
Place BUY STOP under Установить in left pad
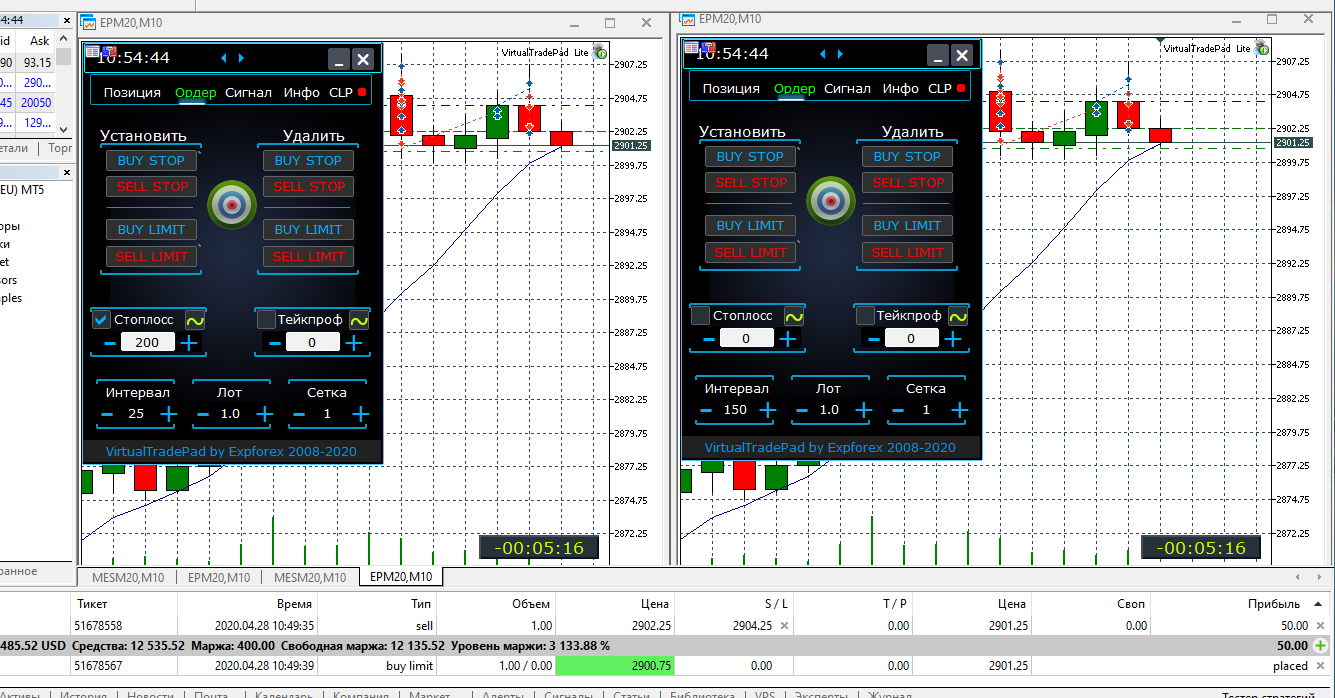point(152,160)
